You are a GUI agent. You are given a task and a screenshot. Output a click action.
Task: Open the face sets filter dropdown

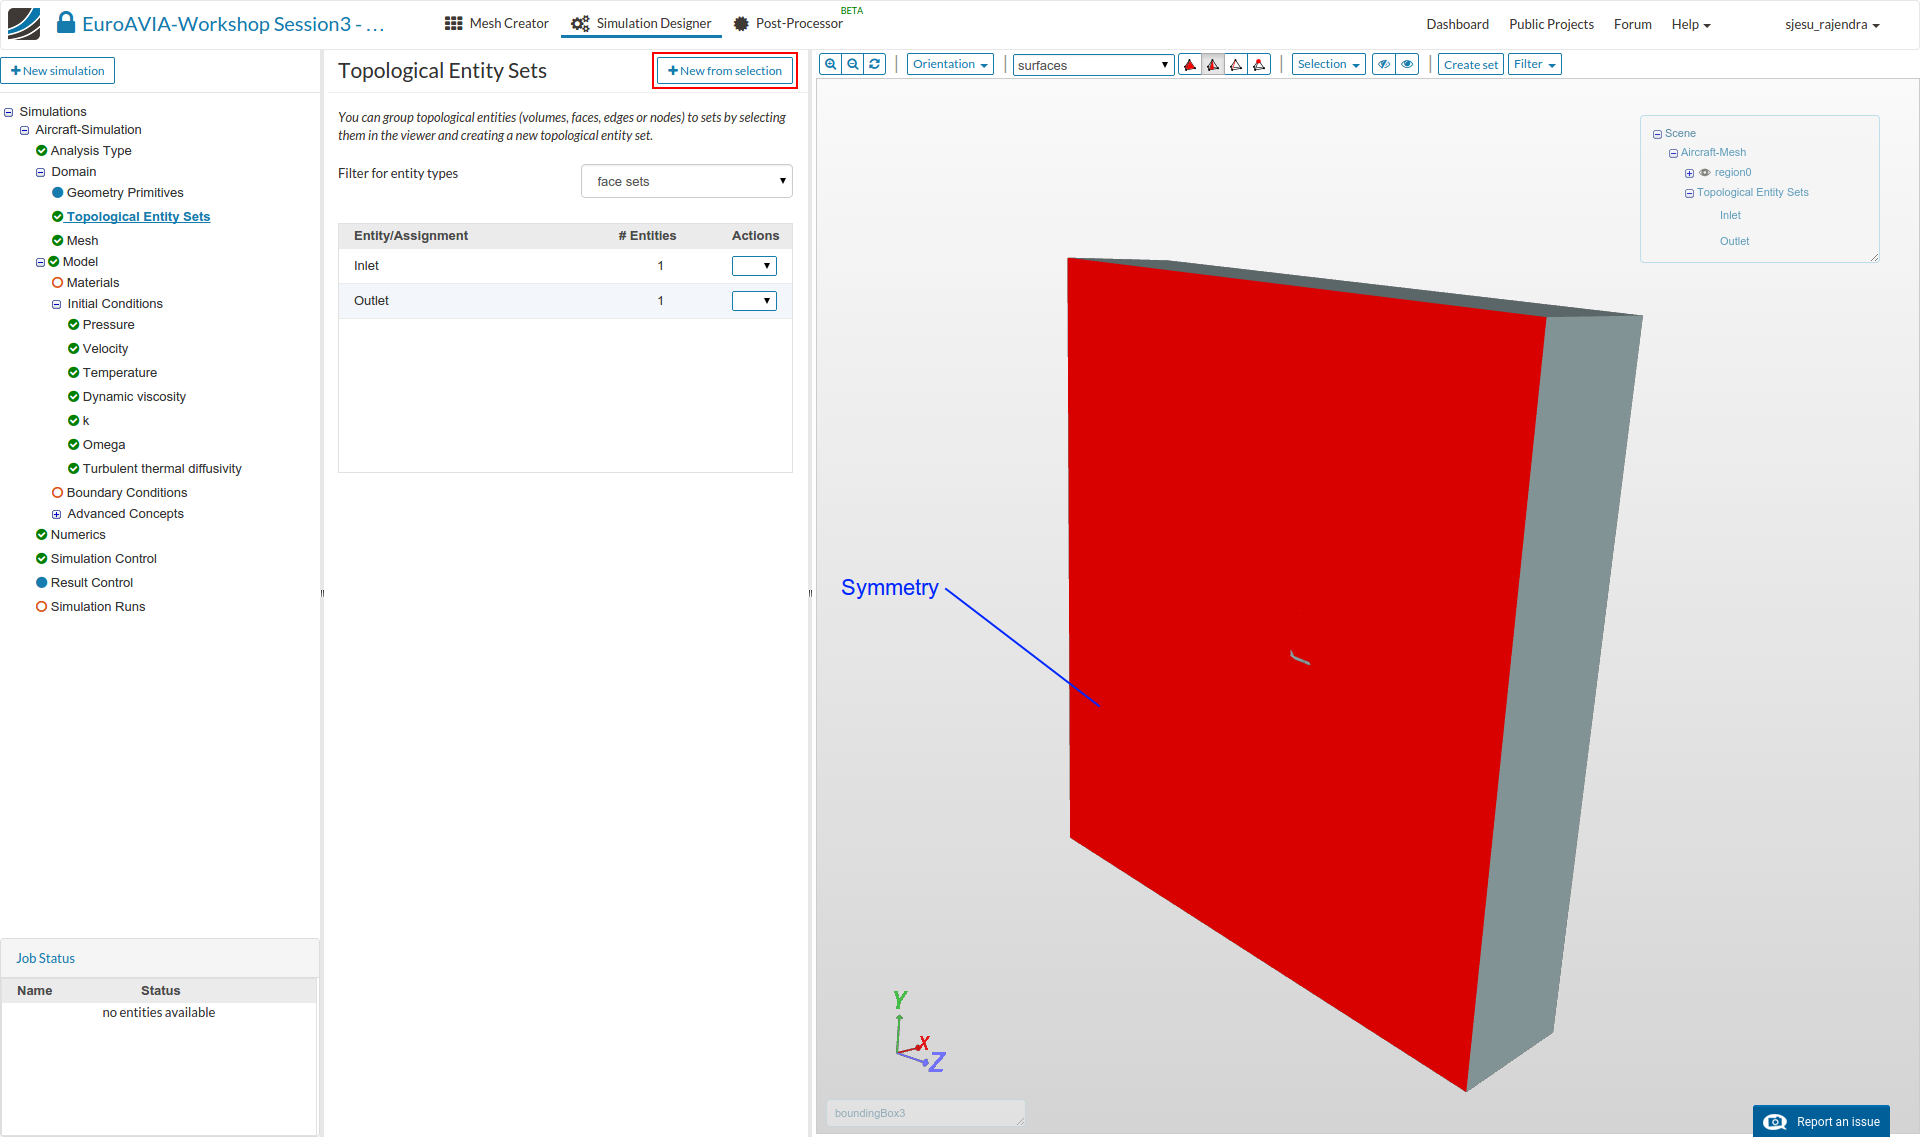[x=686, y=181]
